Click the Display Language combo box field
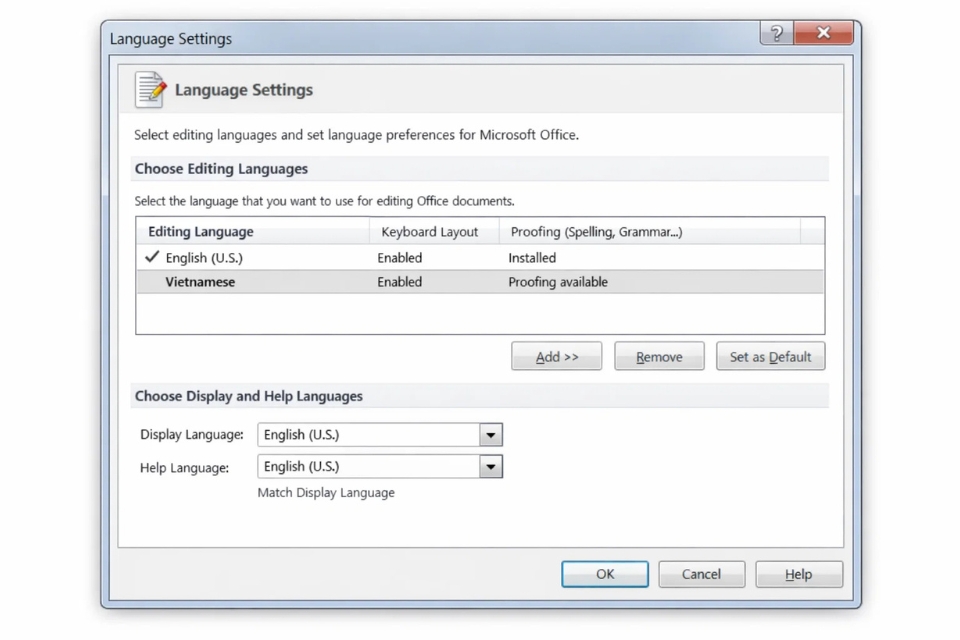The height and width of the screenshot is (640, 960). (368, 435)
